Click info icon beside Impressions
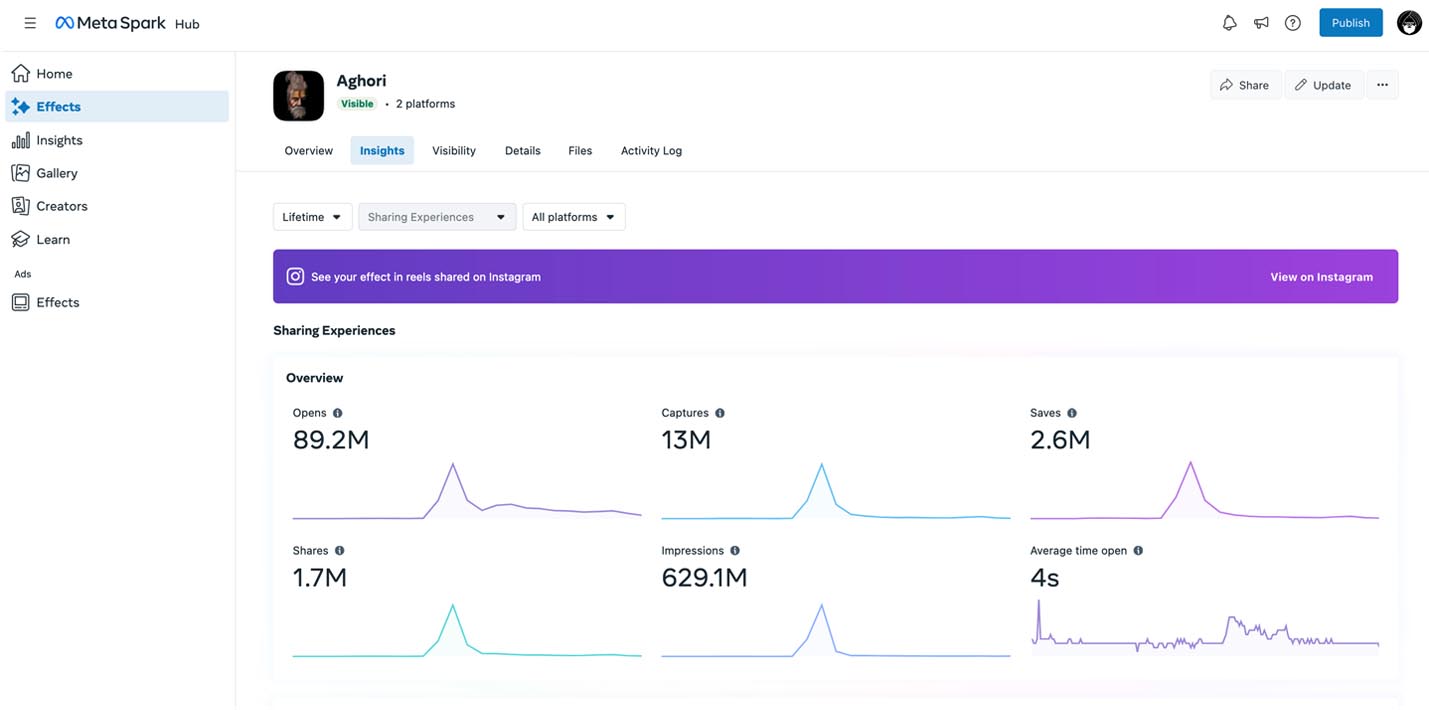The width and height of the screenshot is (1429, 710). click(735, 551)
